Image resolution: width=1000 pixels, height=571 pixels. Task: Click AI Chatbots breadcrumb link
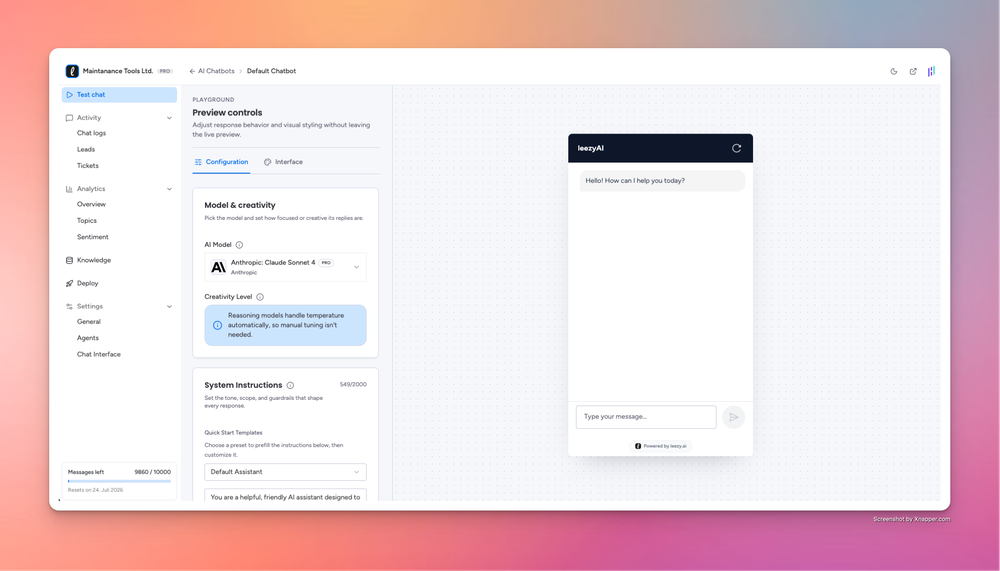point(216,71)
